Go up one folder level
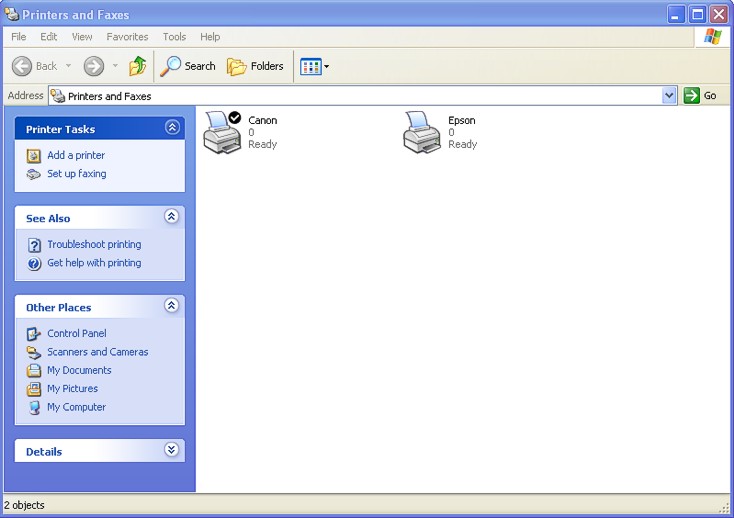Screen dimensions: 734x518 (x=138, y=66)
